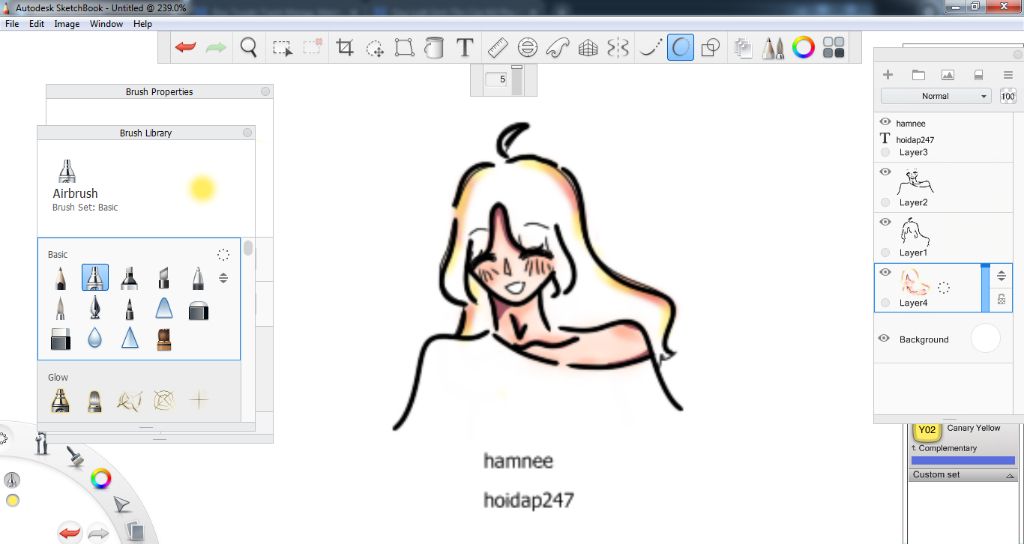This screenshot has height=544, width=1024.
Task: Open the Color Editor wheel in toolbar
Action: 803,48
